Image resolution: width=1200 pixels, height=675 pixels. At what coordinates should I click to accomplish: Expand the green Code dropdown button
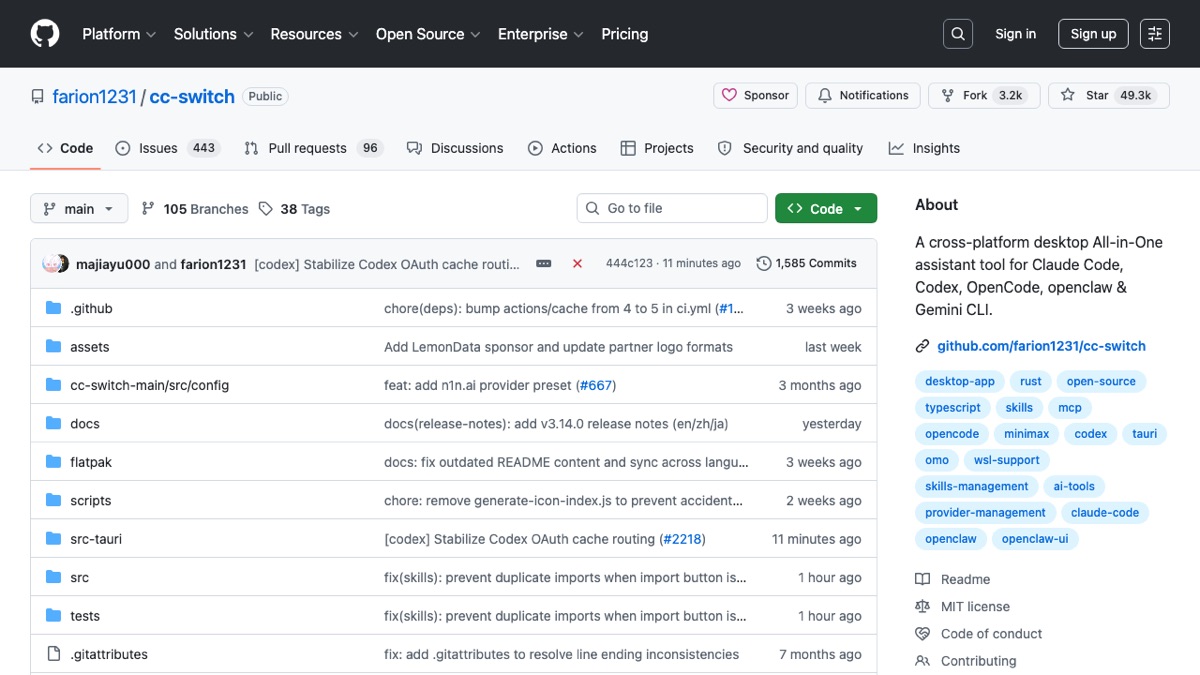click(x=826, y=209)
